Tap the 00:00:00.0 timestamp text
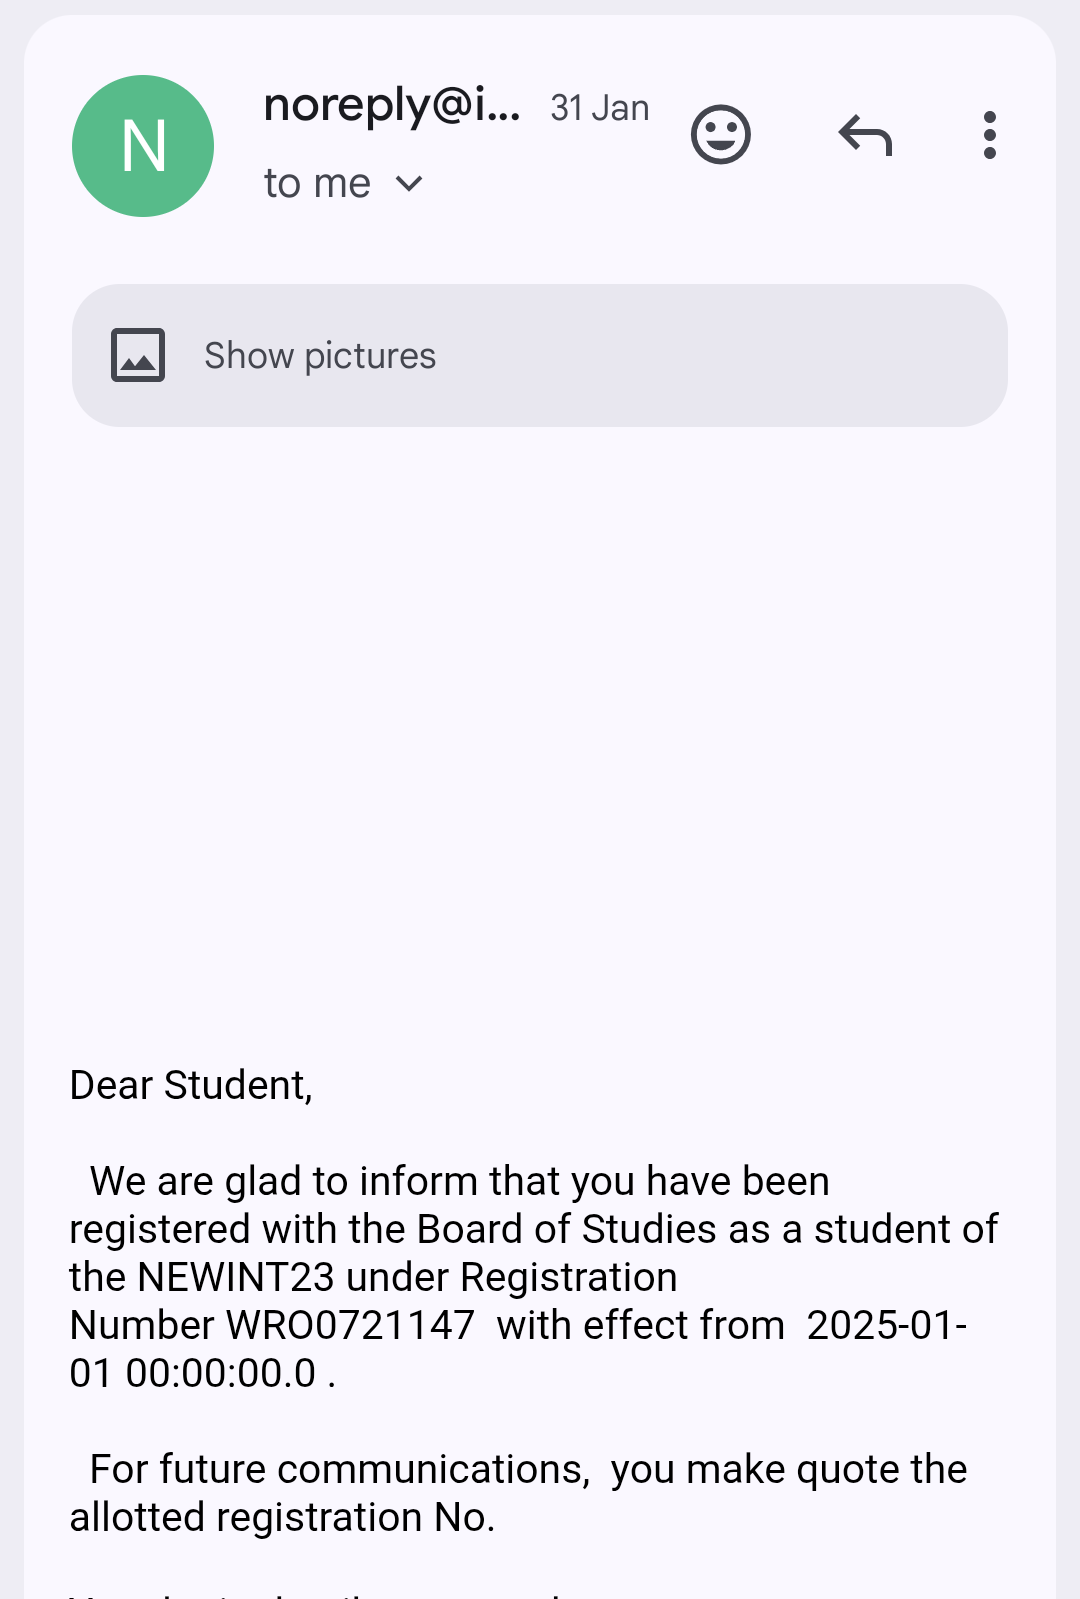Viewport: 1080px width, 1599px height. [220, 1373]
